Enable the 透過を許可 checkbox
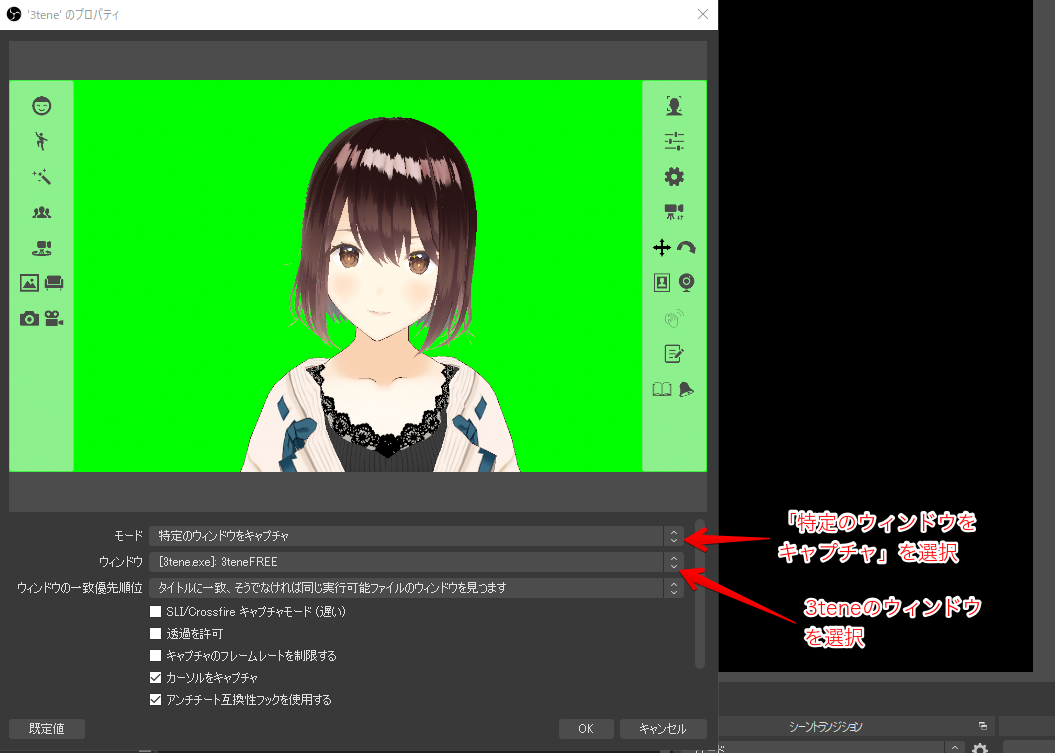 (156, 633)
